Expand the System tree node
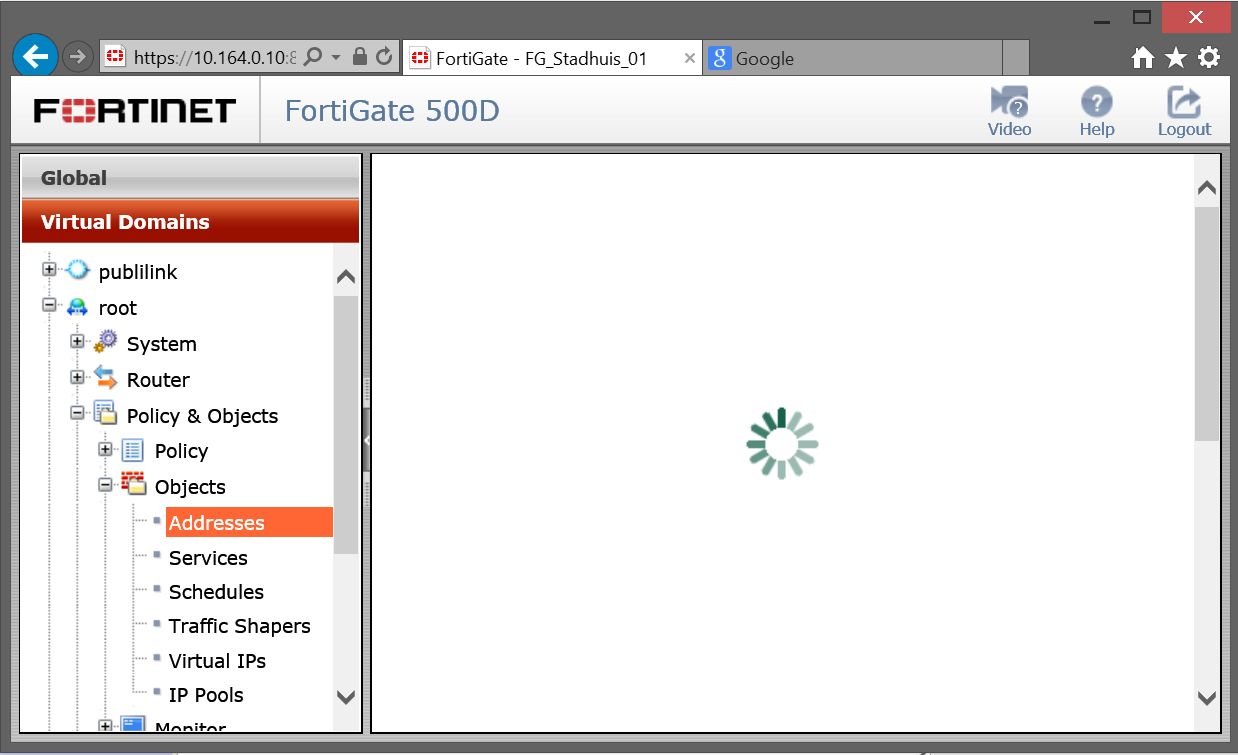This screenshot has width=1238, height=755. pos(77,341)
